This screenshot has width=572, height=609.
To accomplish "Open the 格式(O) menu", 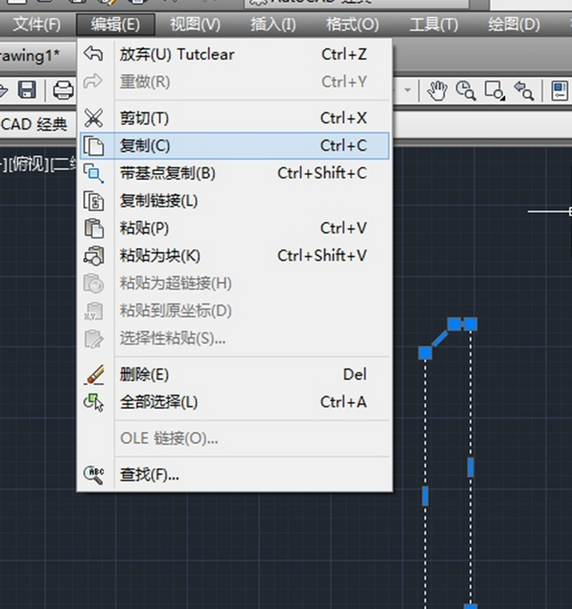I will 353,25.
